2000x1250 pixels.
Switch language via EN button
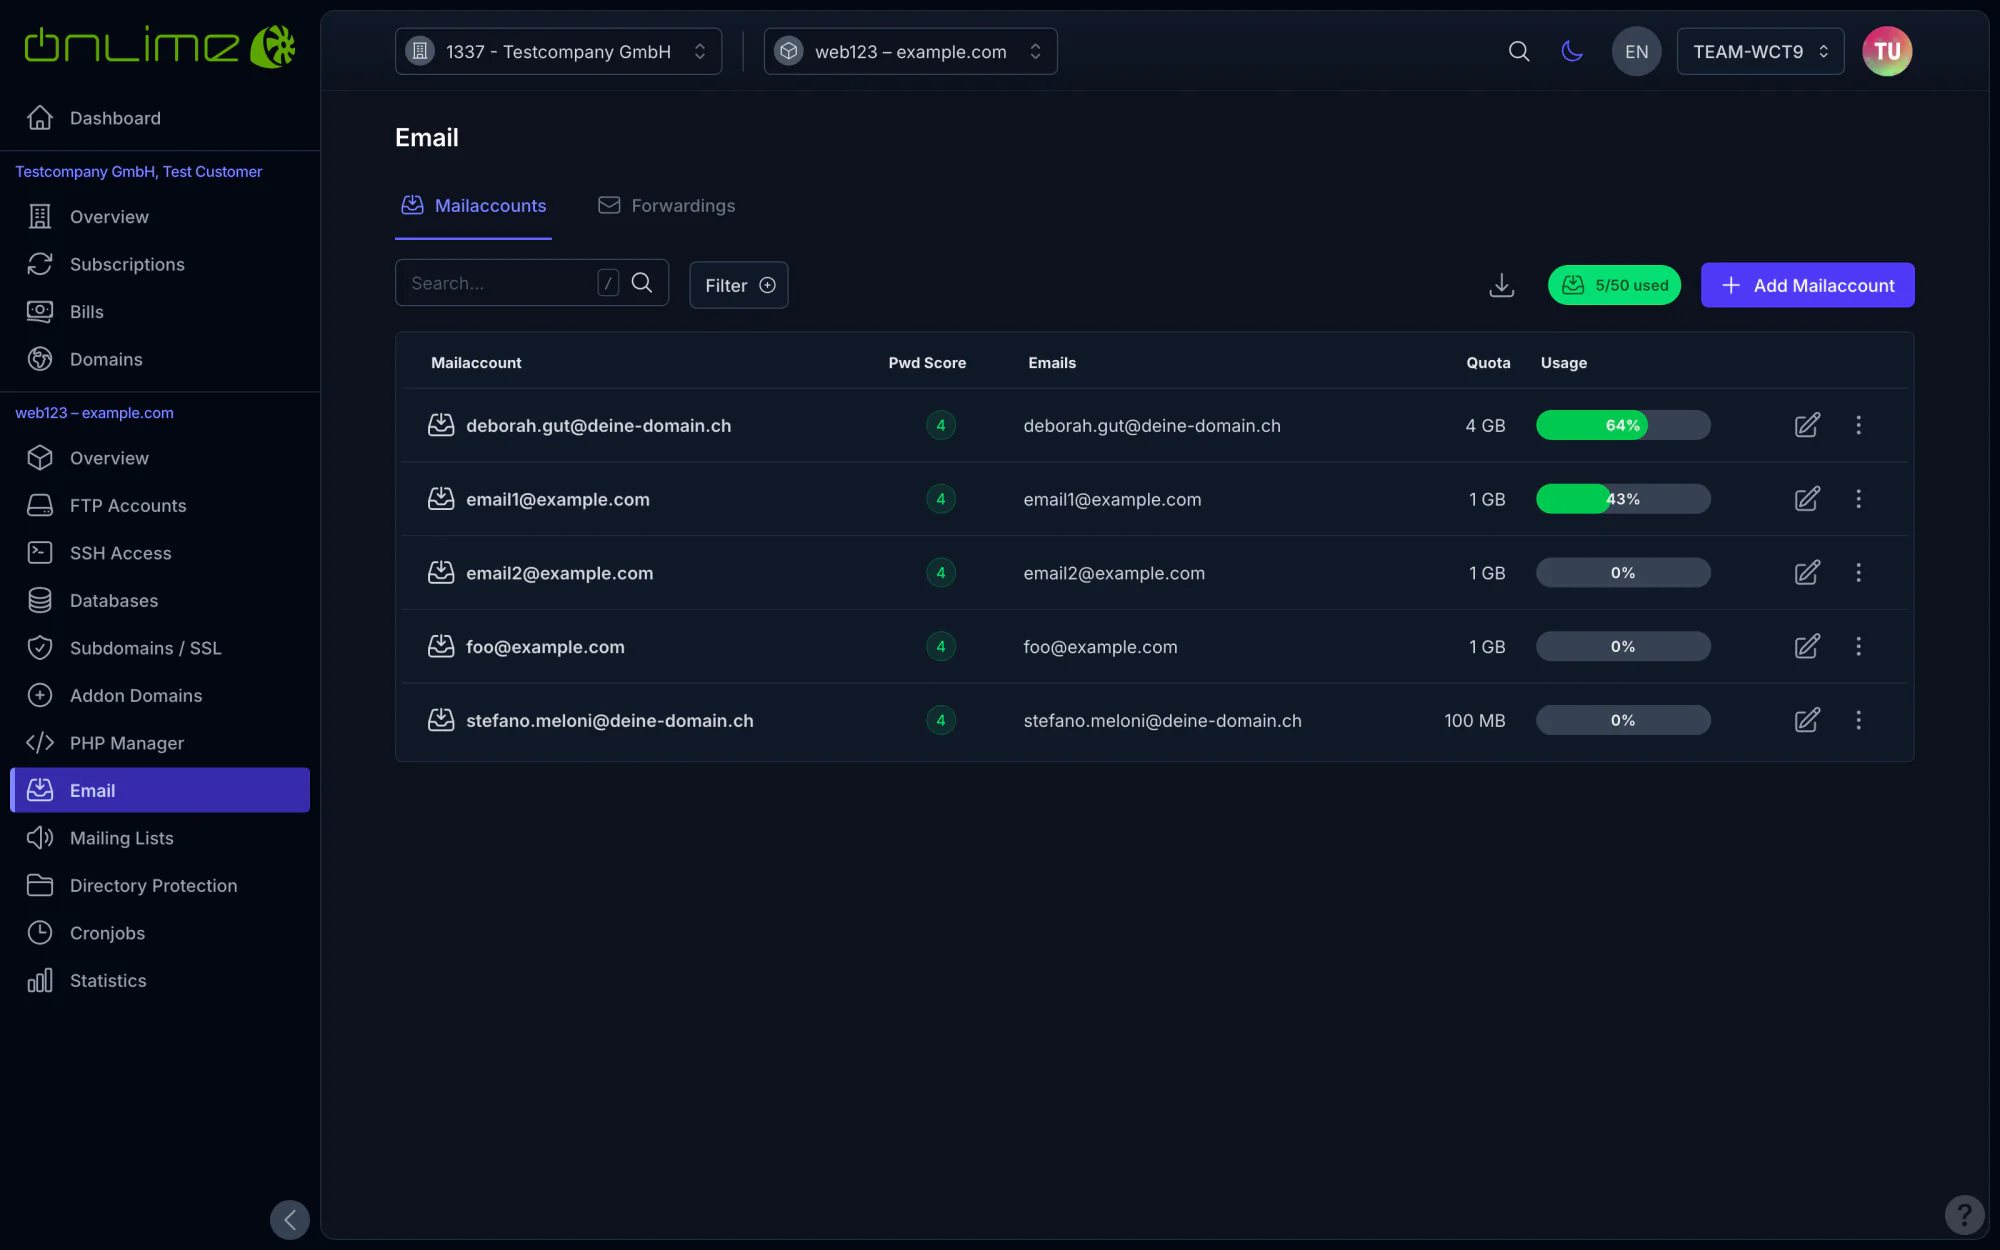point(1636,51)
